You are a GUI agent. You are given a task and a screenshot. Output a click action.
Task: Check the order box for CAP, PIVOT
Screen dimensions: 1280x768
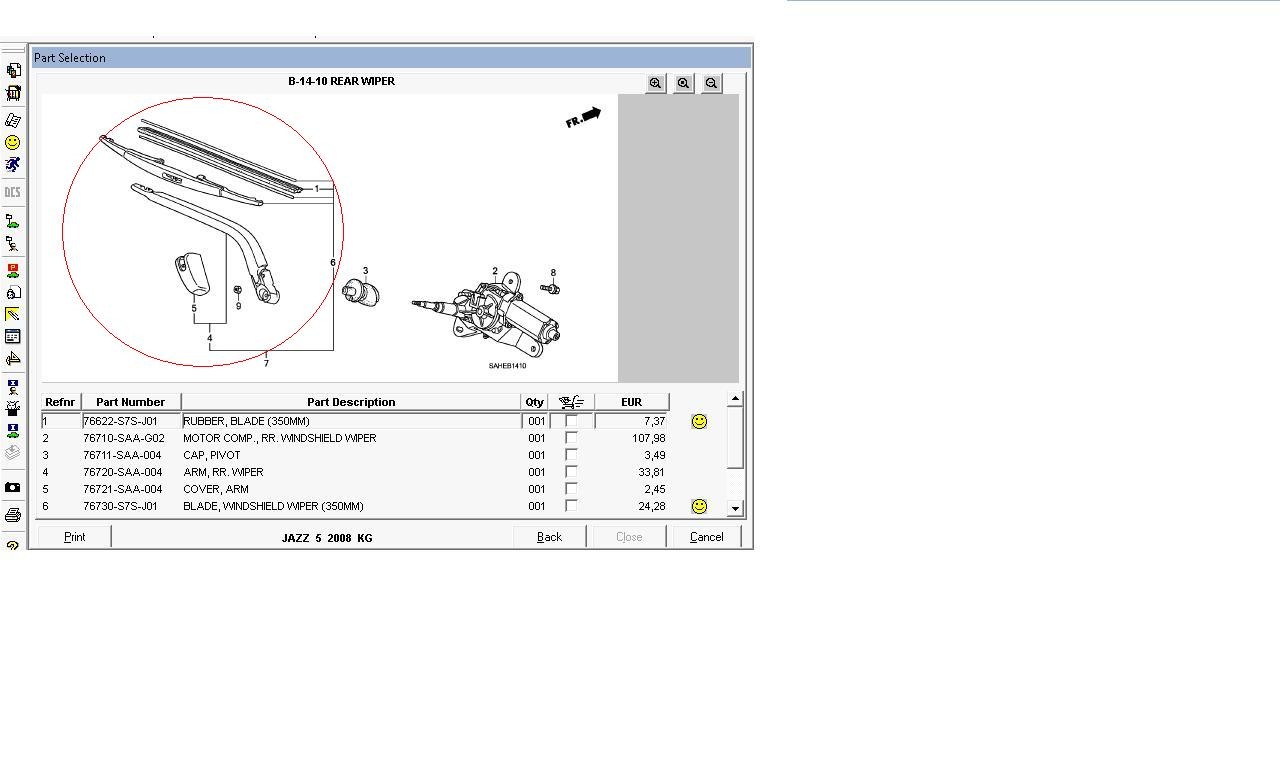[571, 455]
